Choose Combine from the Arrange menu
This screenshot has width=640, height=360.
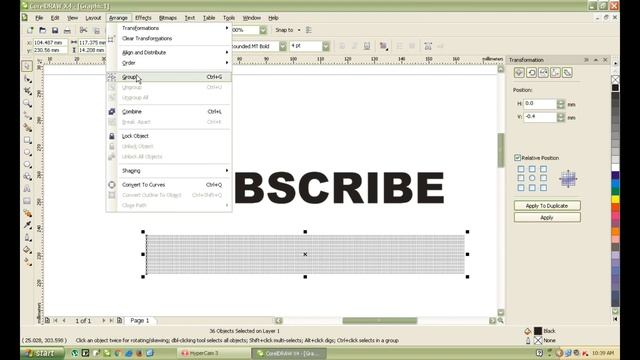(169, 111)
